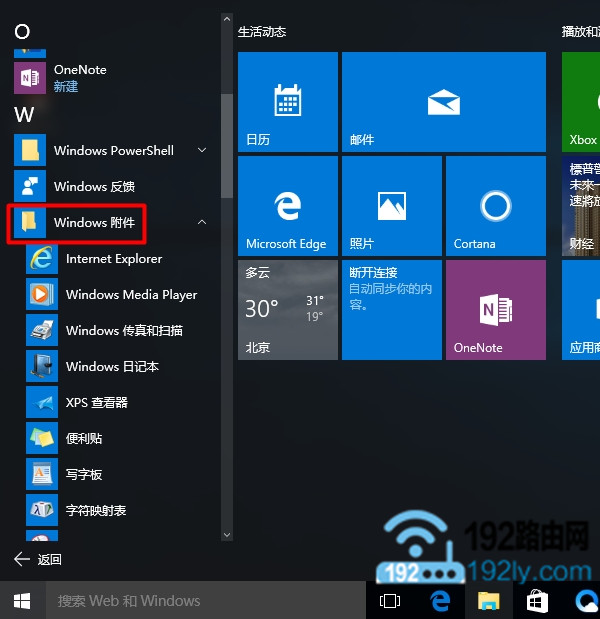Click the 生活动态 group heading

pyautogui.click(x=262, y=32)
